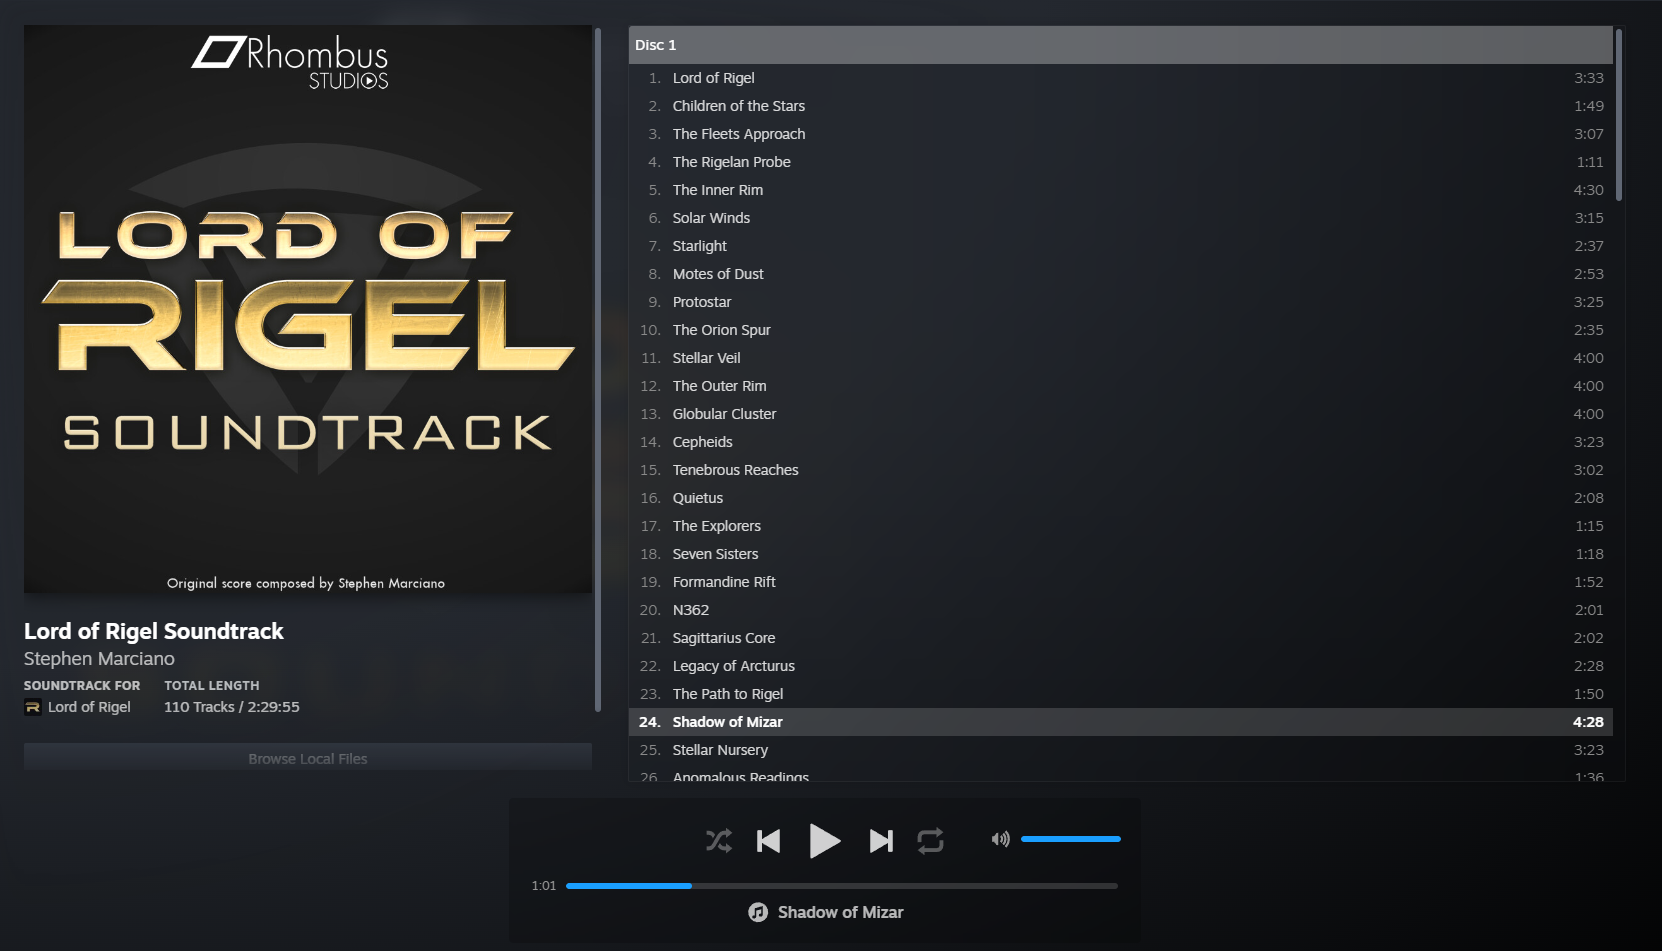
Task: Click the track list scrollbar
Action: tap(1619, 114)
